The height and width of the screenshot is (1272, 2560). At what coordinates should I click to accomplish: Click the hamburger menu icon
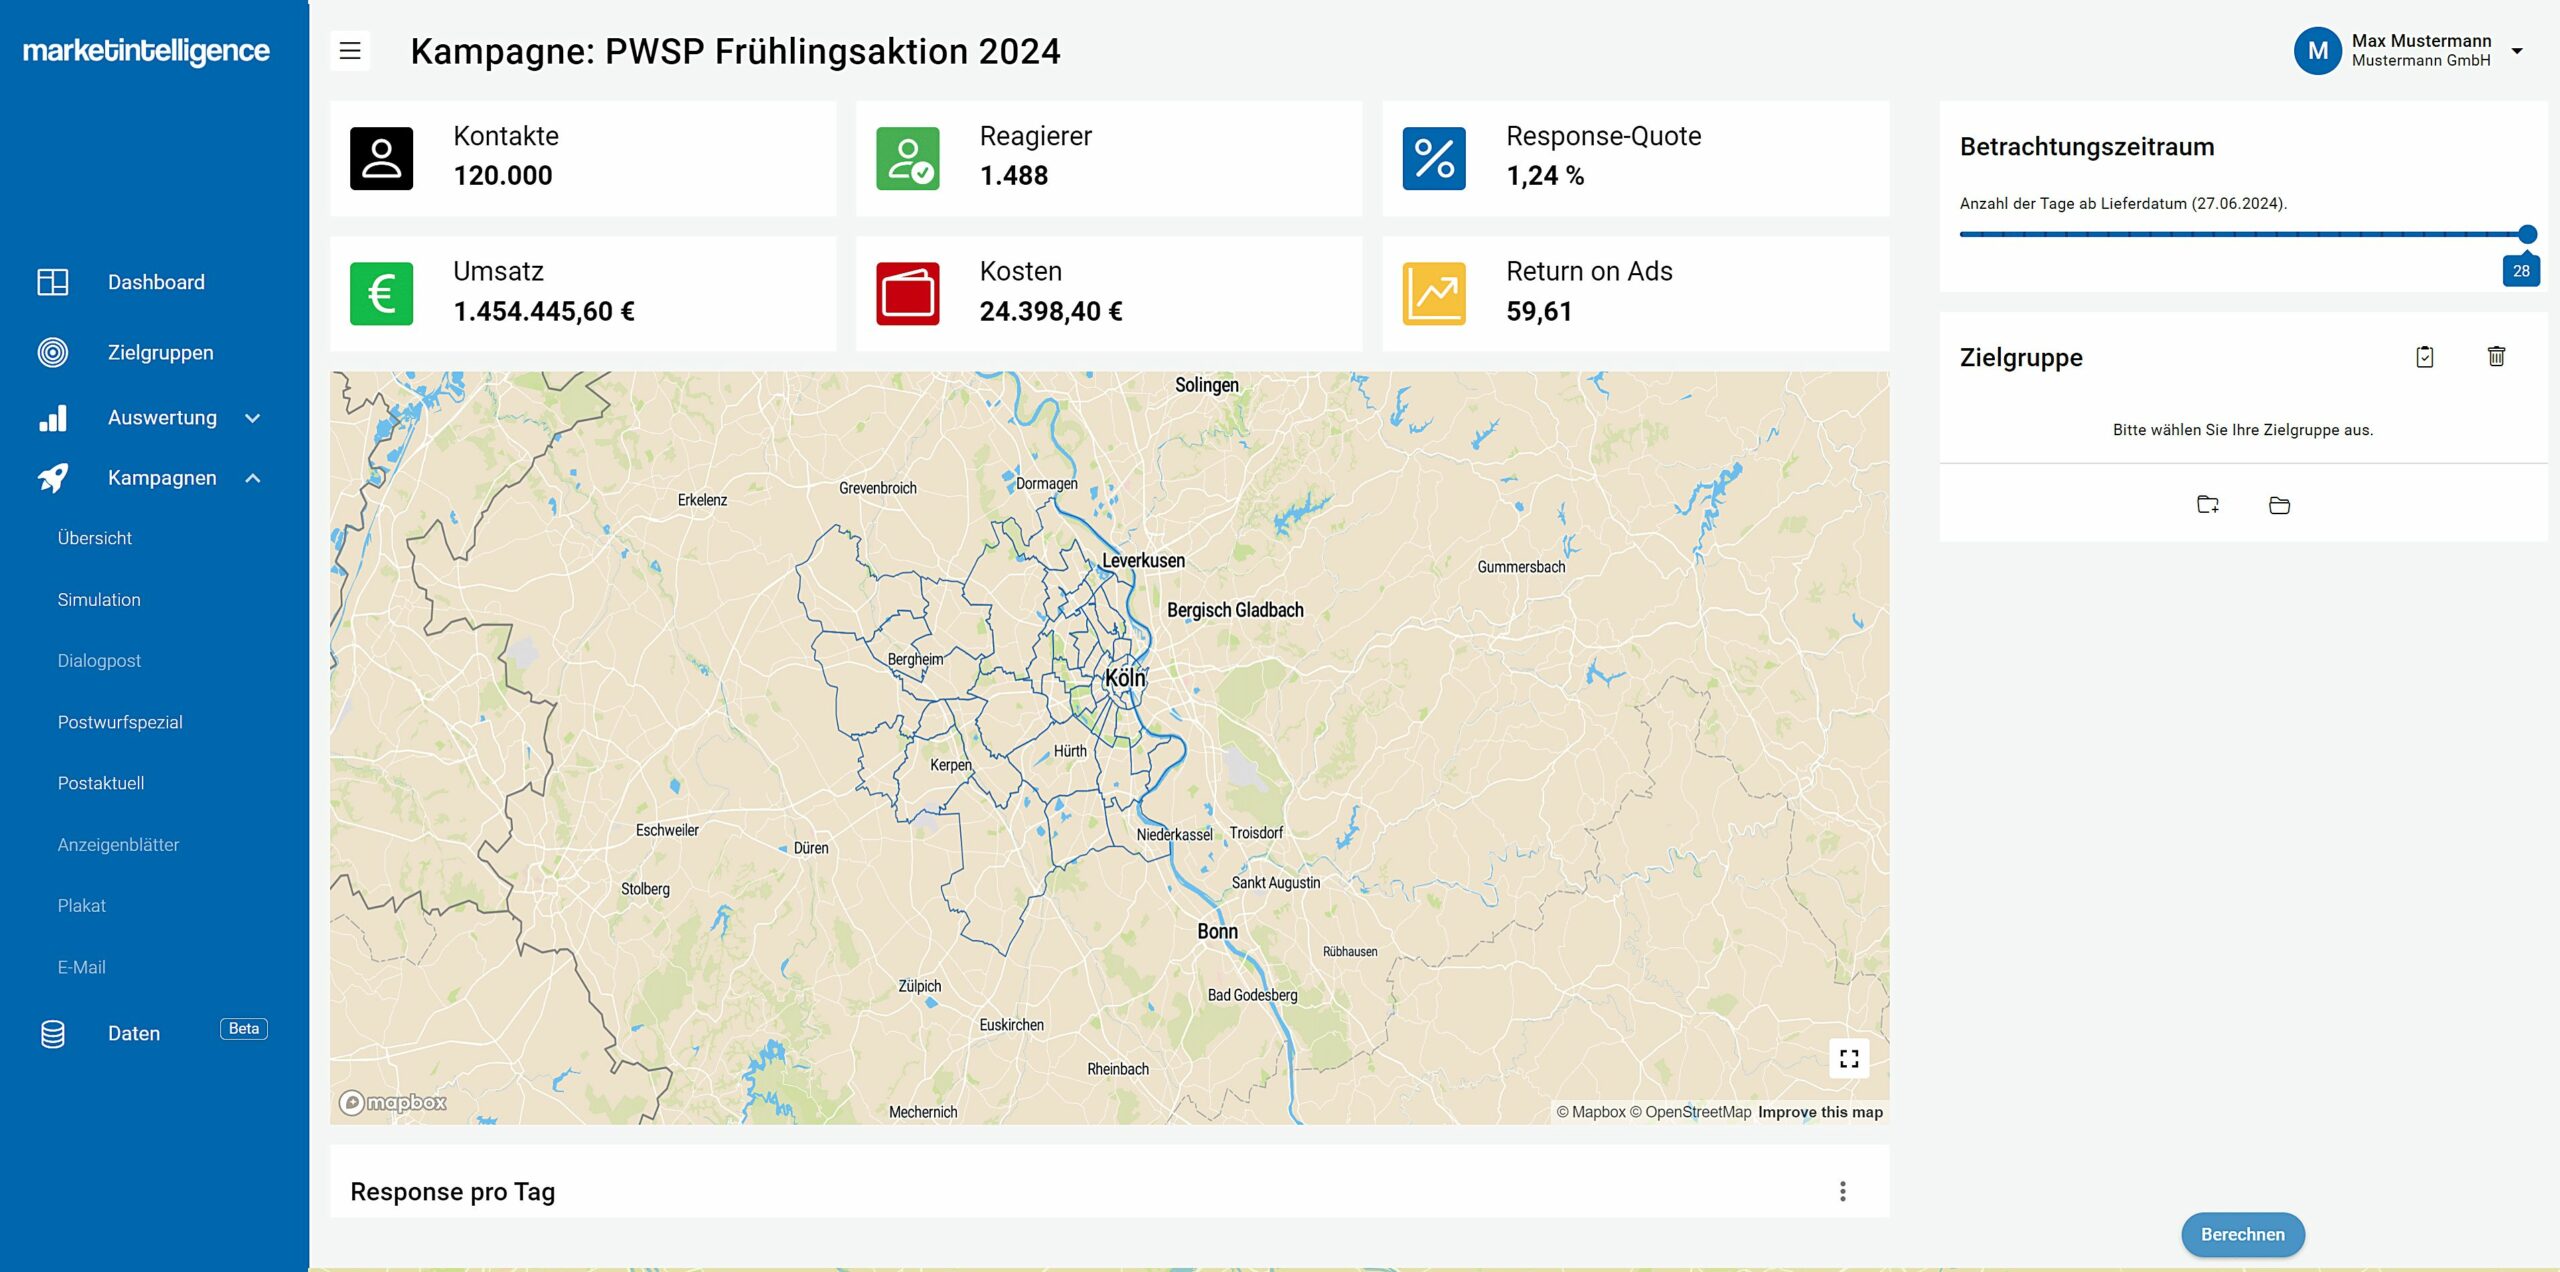[350, 51]
